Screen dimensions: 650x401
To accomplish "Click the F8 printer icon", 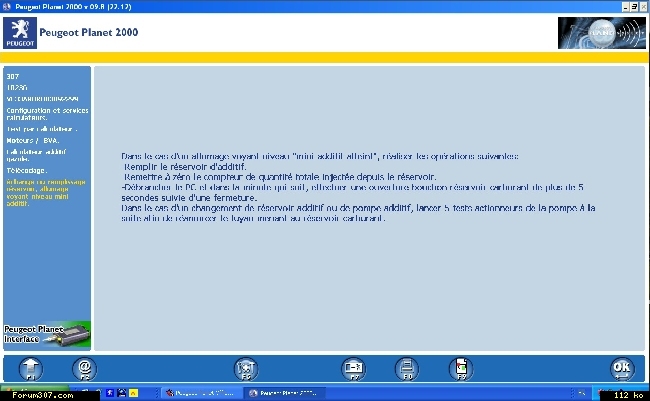I will (x=407, y=368).
